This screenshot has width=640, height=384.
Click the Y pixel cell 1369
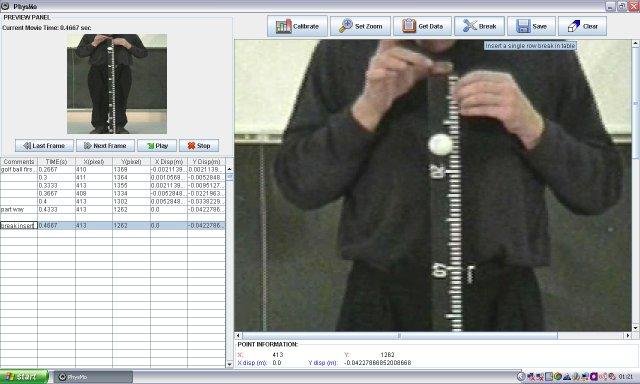click(x=131, y=169)
